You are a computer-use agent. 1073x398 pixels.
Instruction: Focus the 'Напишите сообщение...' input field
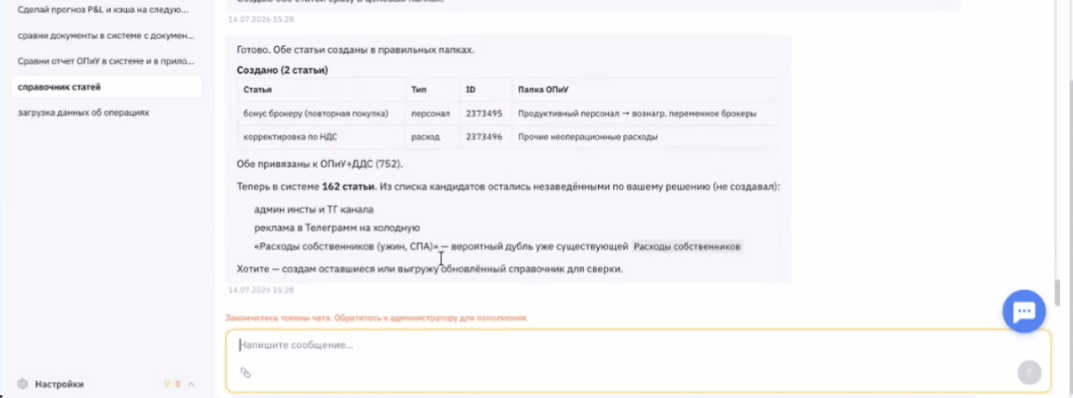coord(638,345)
